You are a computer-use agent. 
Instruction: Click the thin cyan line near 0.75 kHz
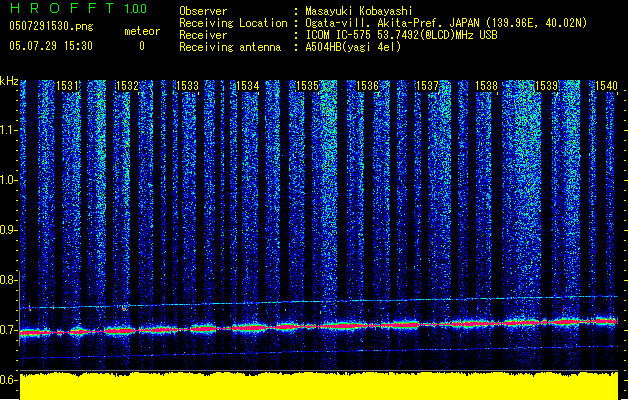click(x=319, y=302)
